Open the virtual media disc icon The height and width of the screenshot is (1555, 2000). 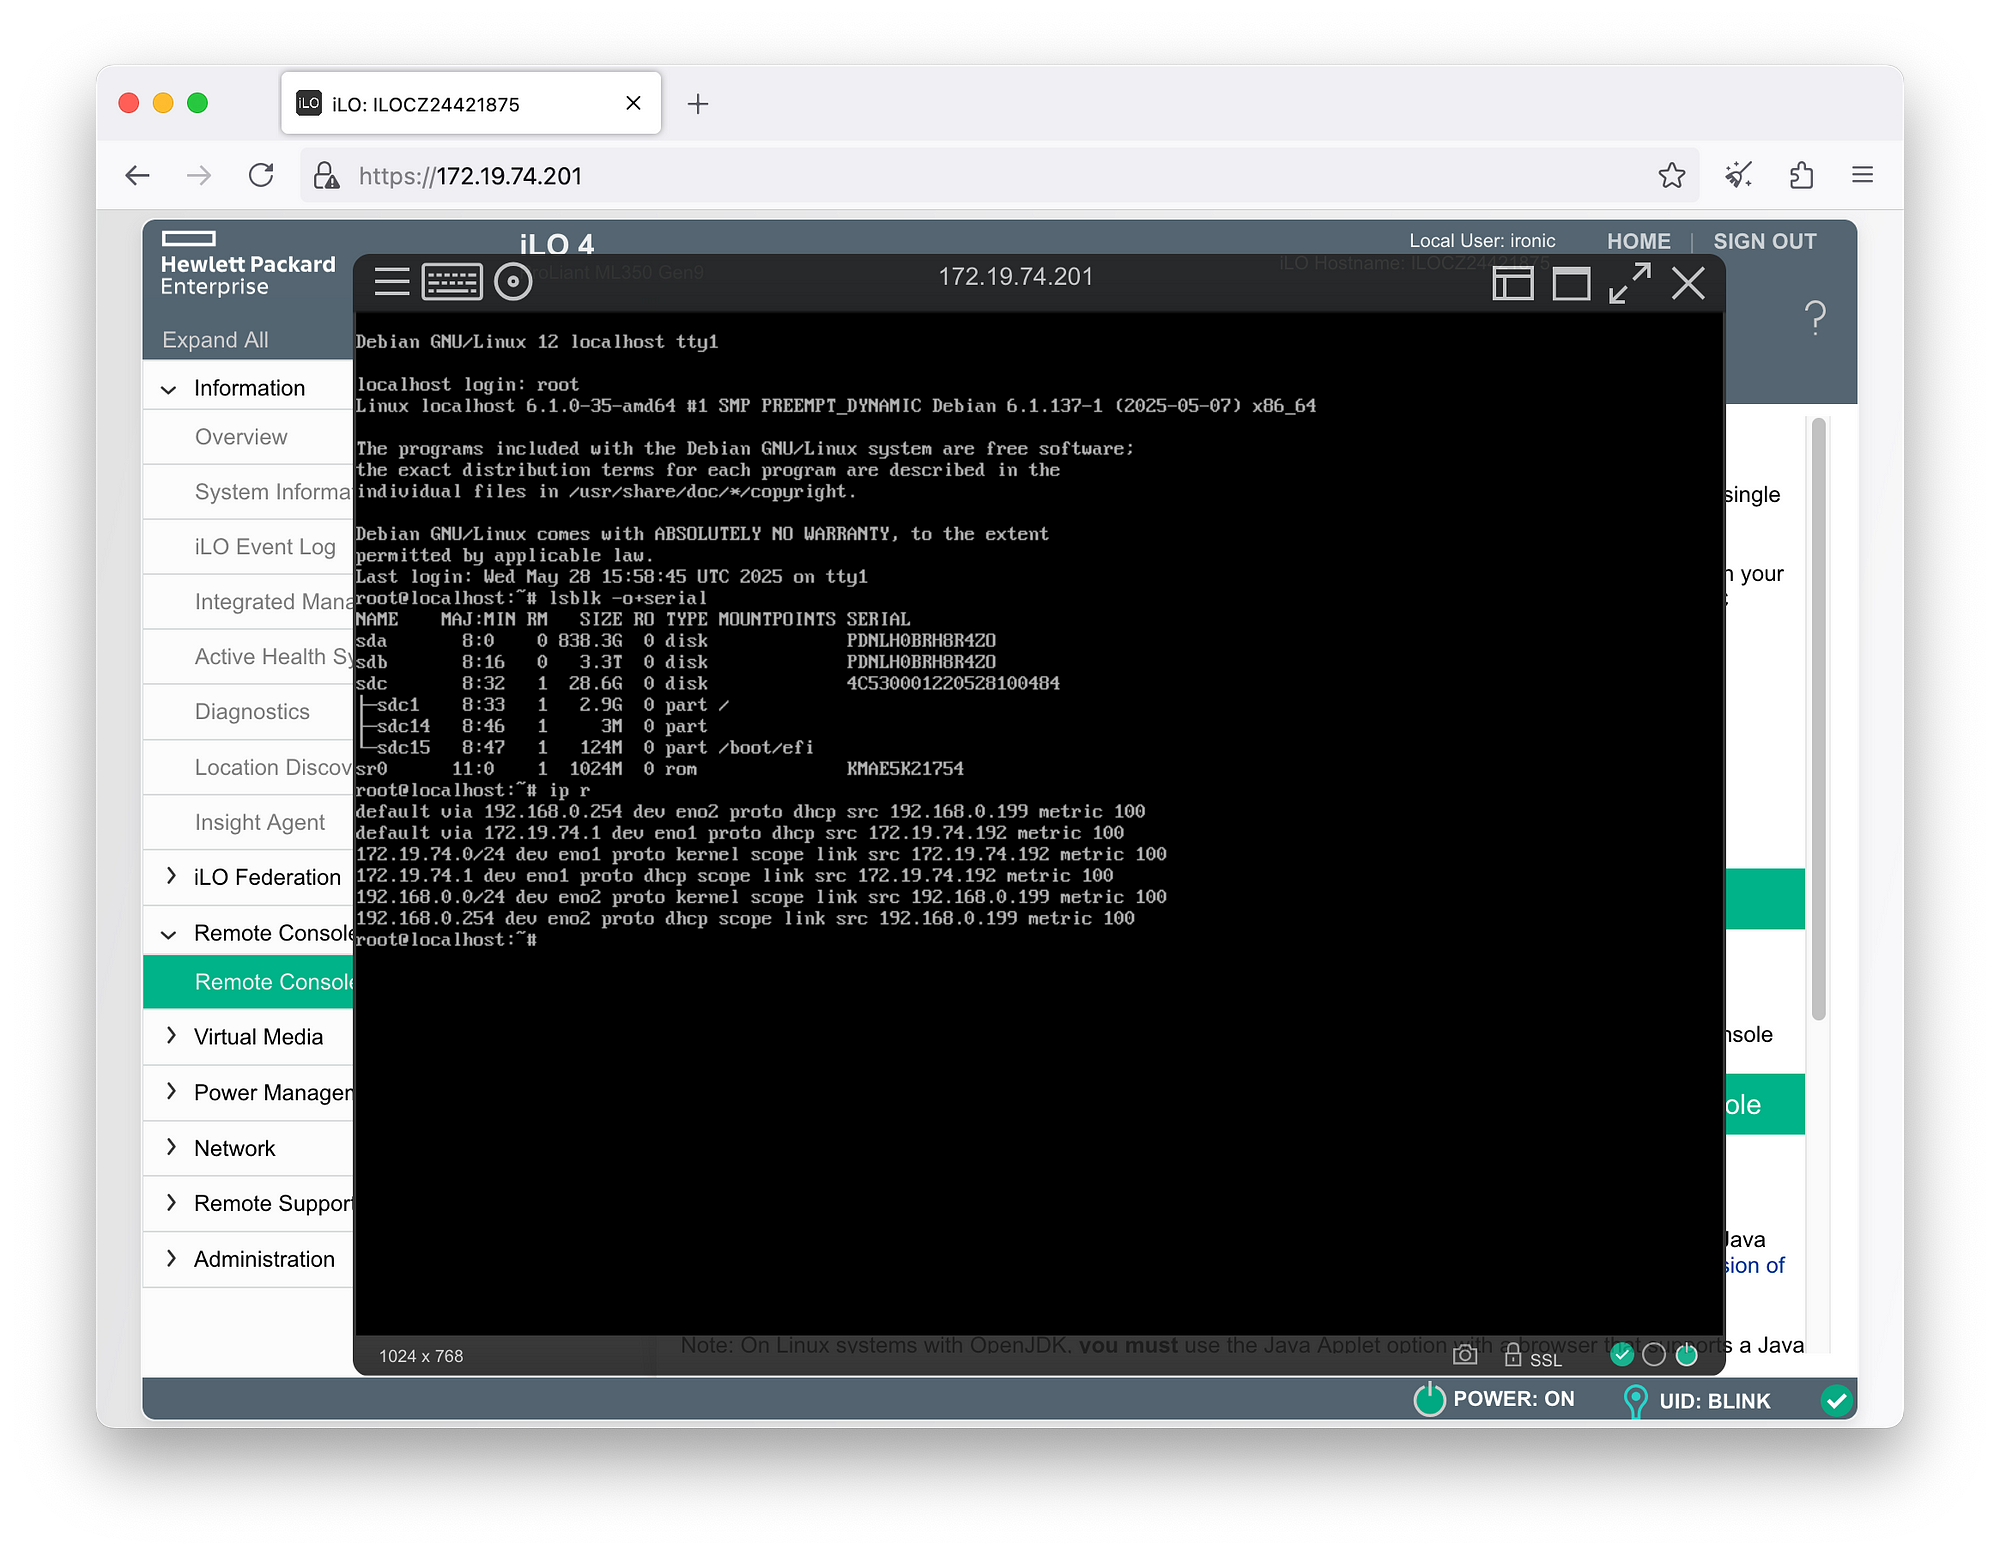(x=513, y=283)
